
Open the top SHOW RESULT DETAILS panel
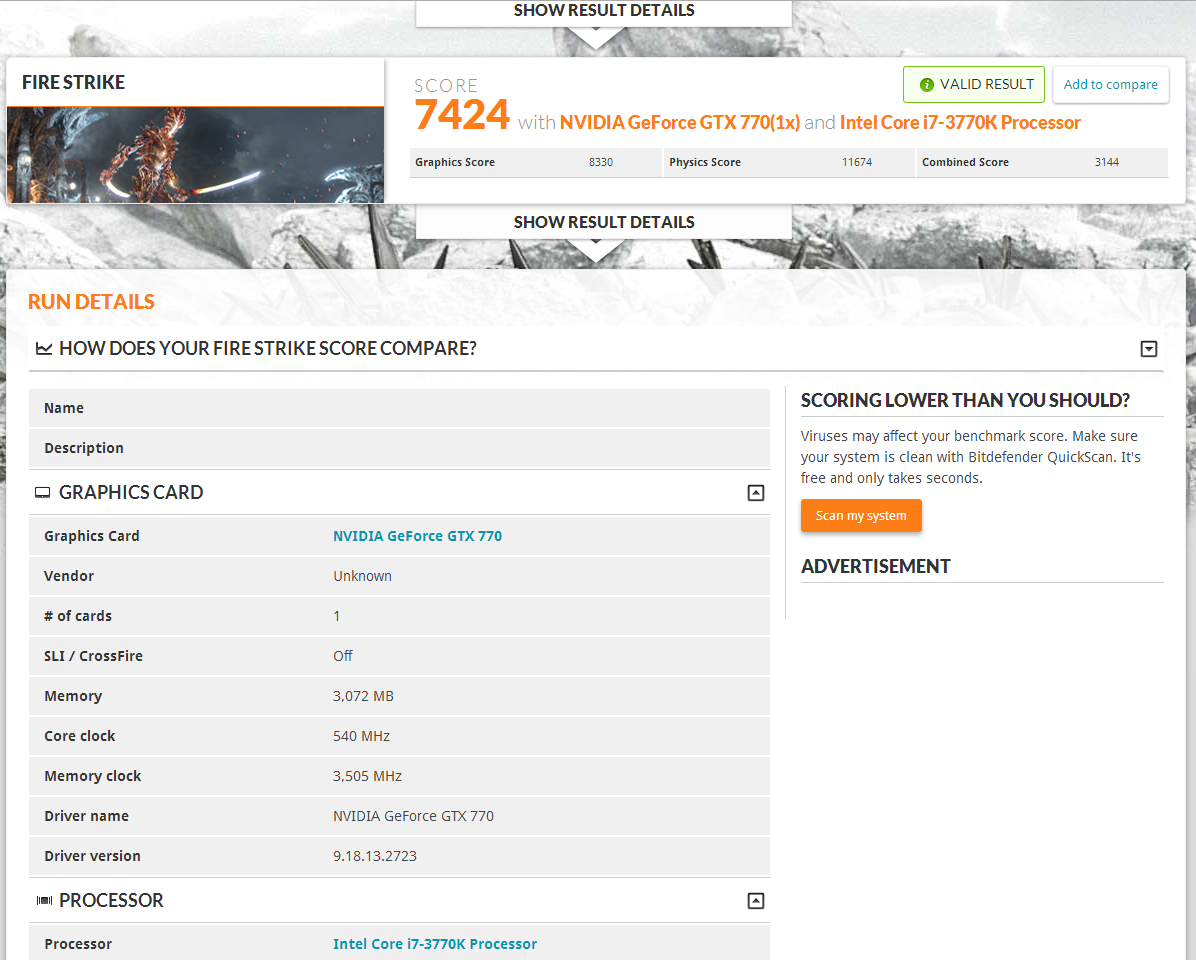603,10
